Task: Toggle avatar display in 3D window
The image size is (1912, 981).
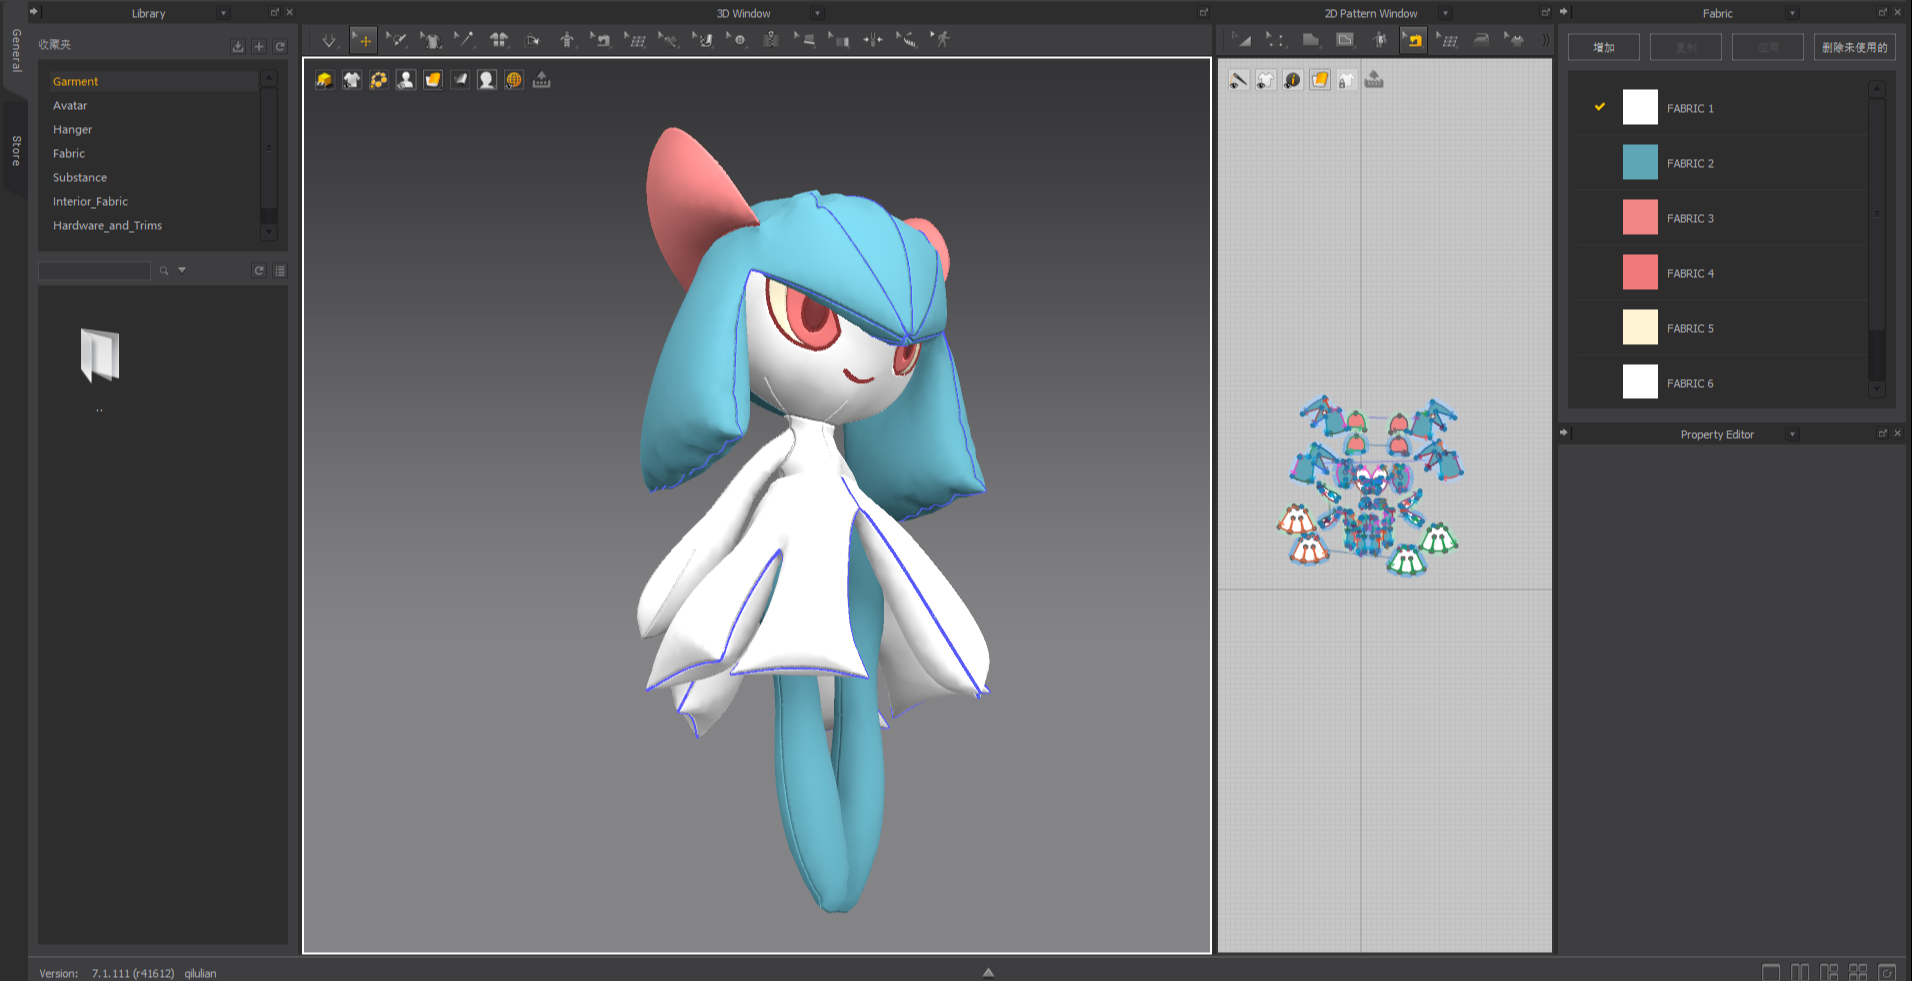Action: (x=405, y=80)
